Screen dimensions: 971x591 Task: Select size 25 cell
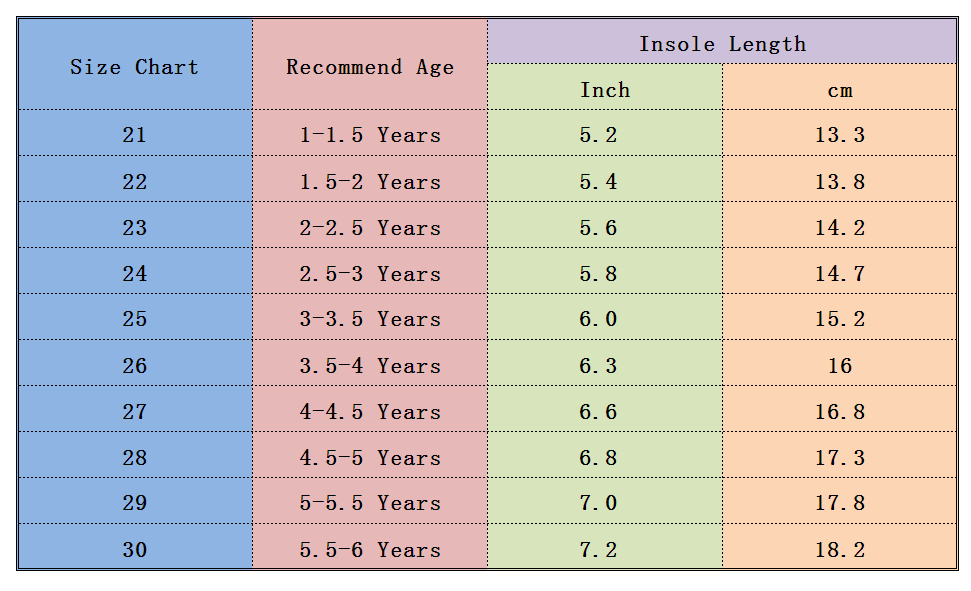[135, 319]
